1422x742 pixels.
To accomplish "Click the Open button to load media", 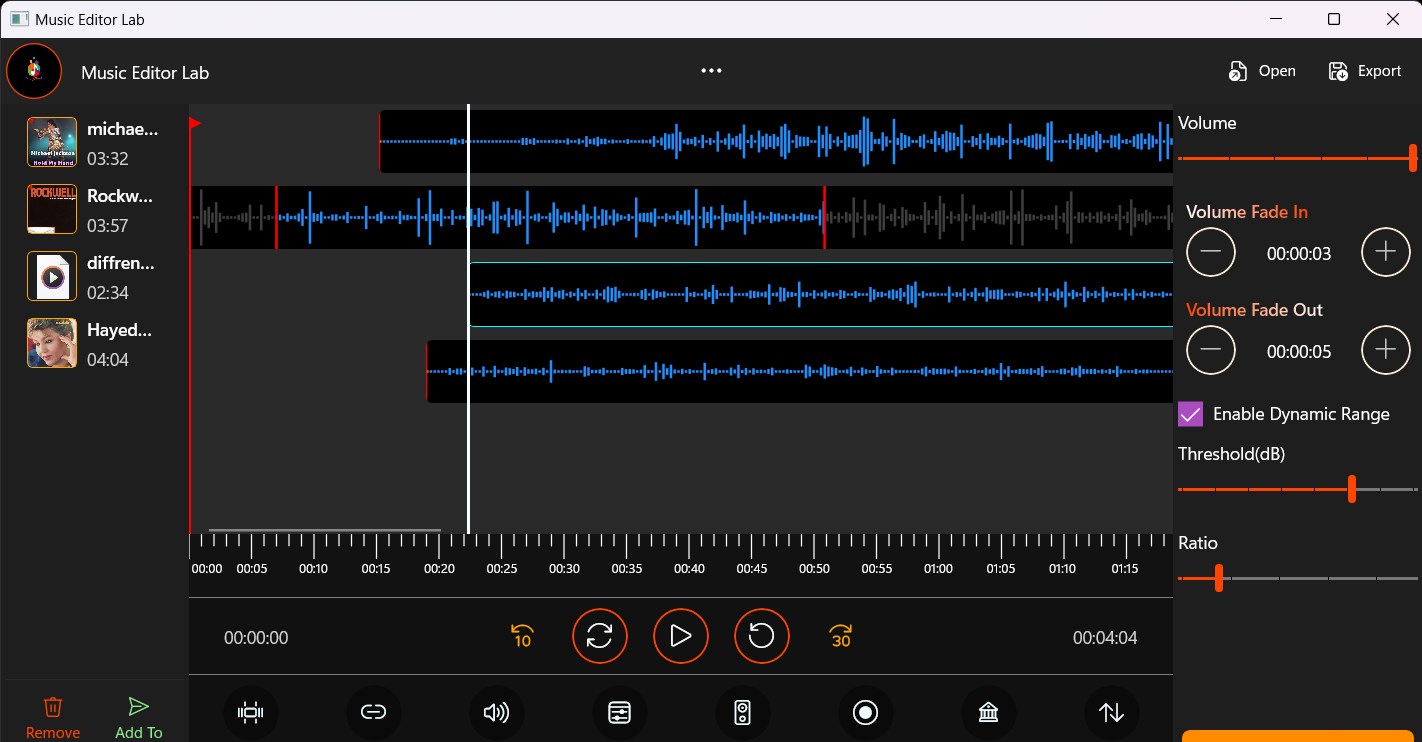I will [x=1262, y=70].
